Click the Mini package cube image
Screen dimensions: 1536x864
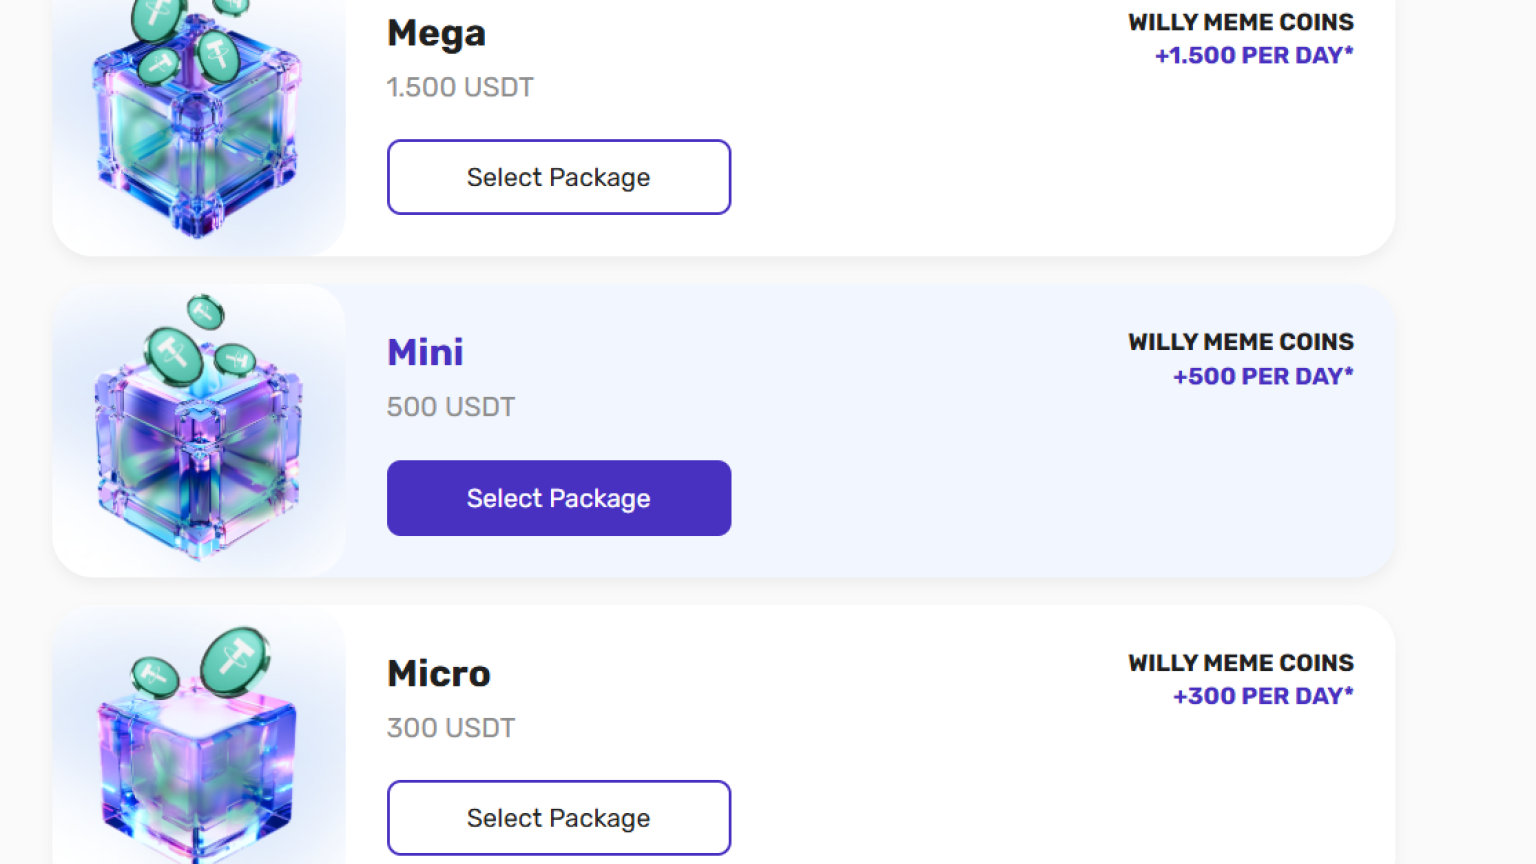tap(199, 430)
